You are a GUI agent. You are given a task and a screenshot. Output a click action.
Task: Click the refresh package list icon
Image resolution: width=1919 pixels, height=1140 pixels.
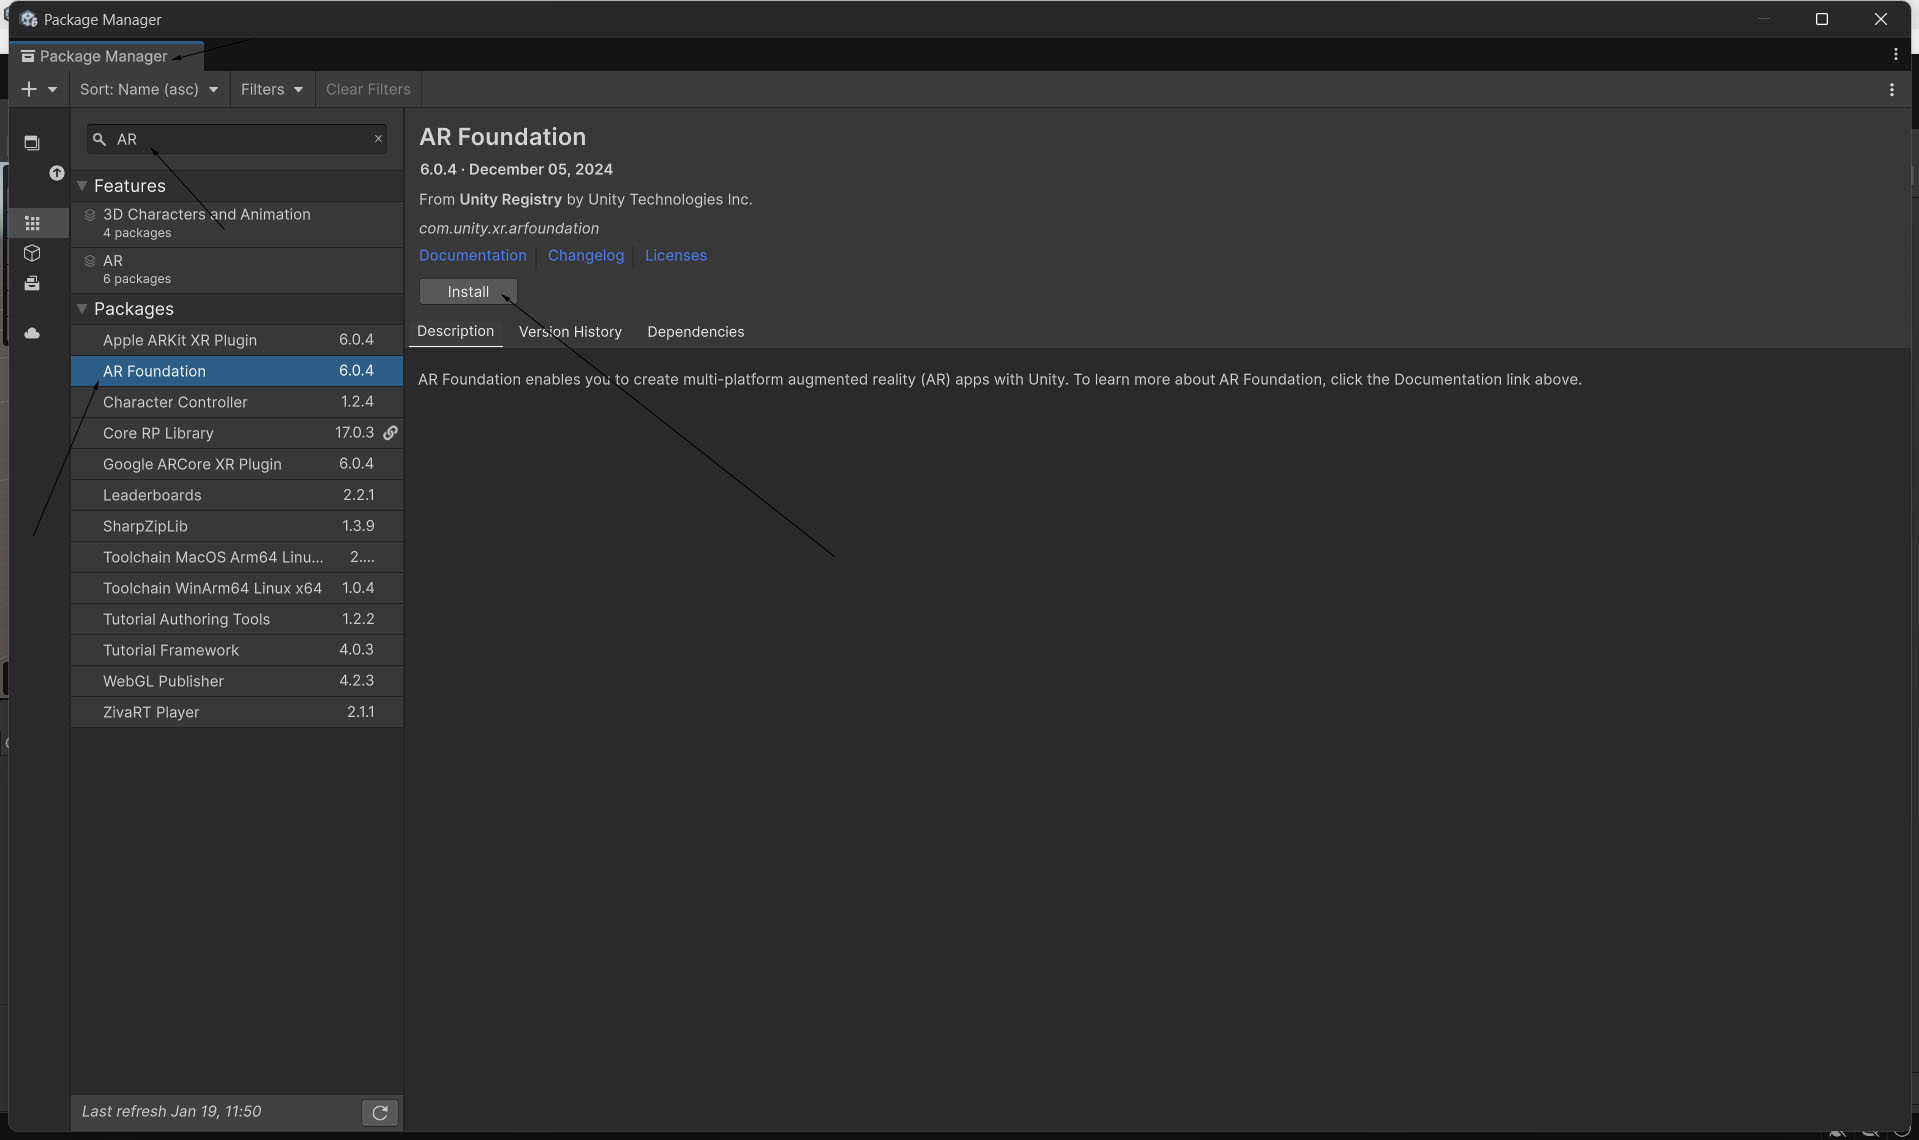(380, 1112)
